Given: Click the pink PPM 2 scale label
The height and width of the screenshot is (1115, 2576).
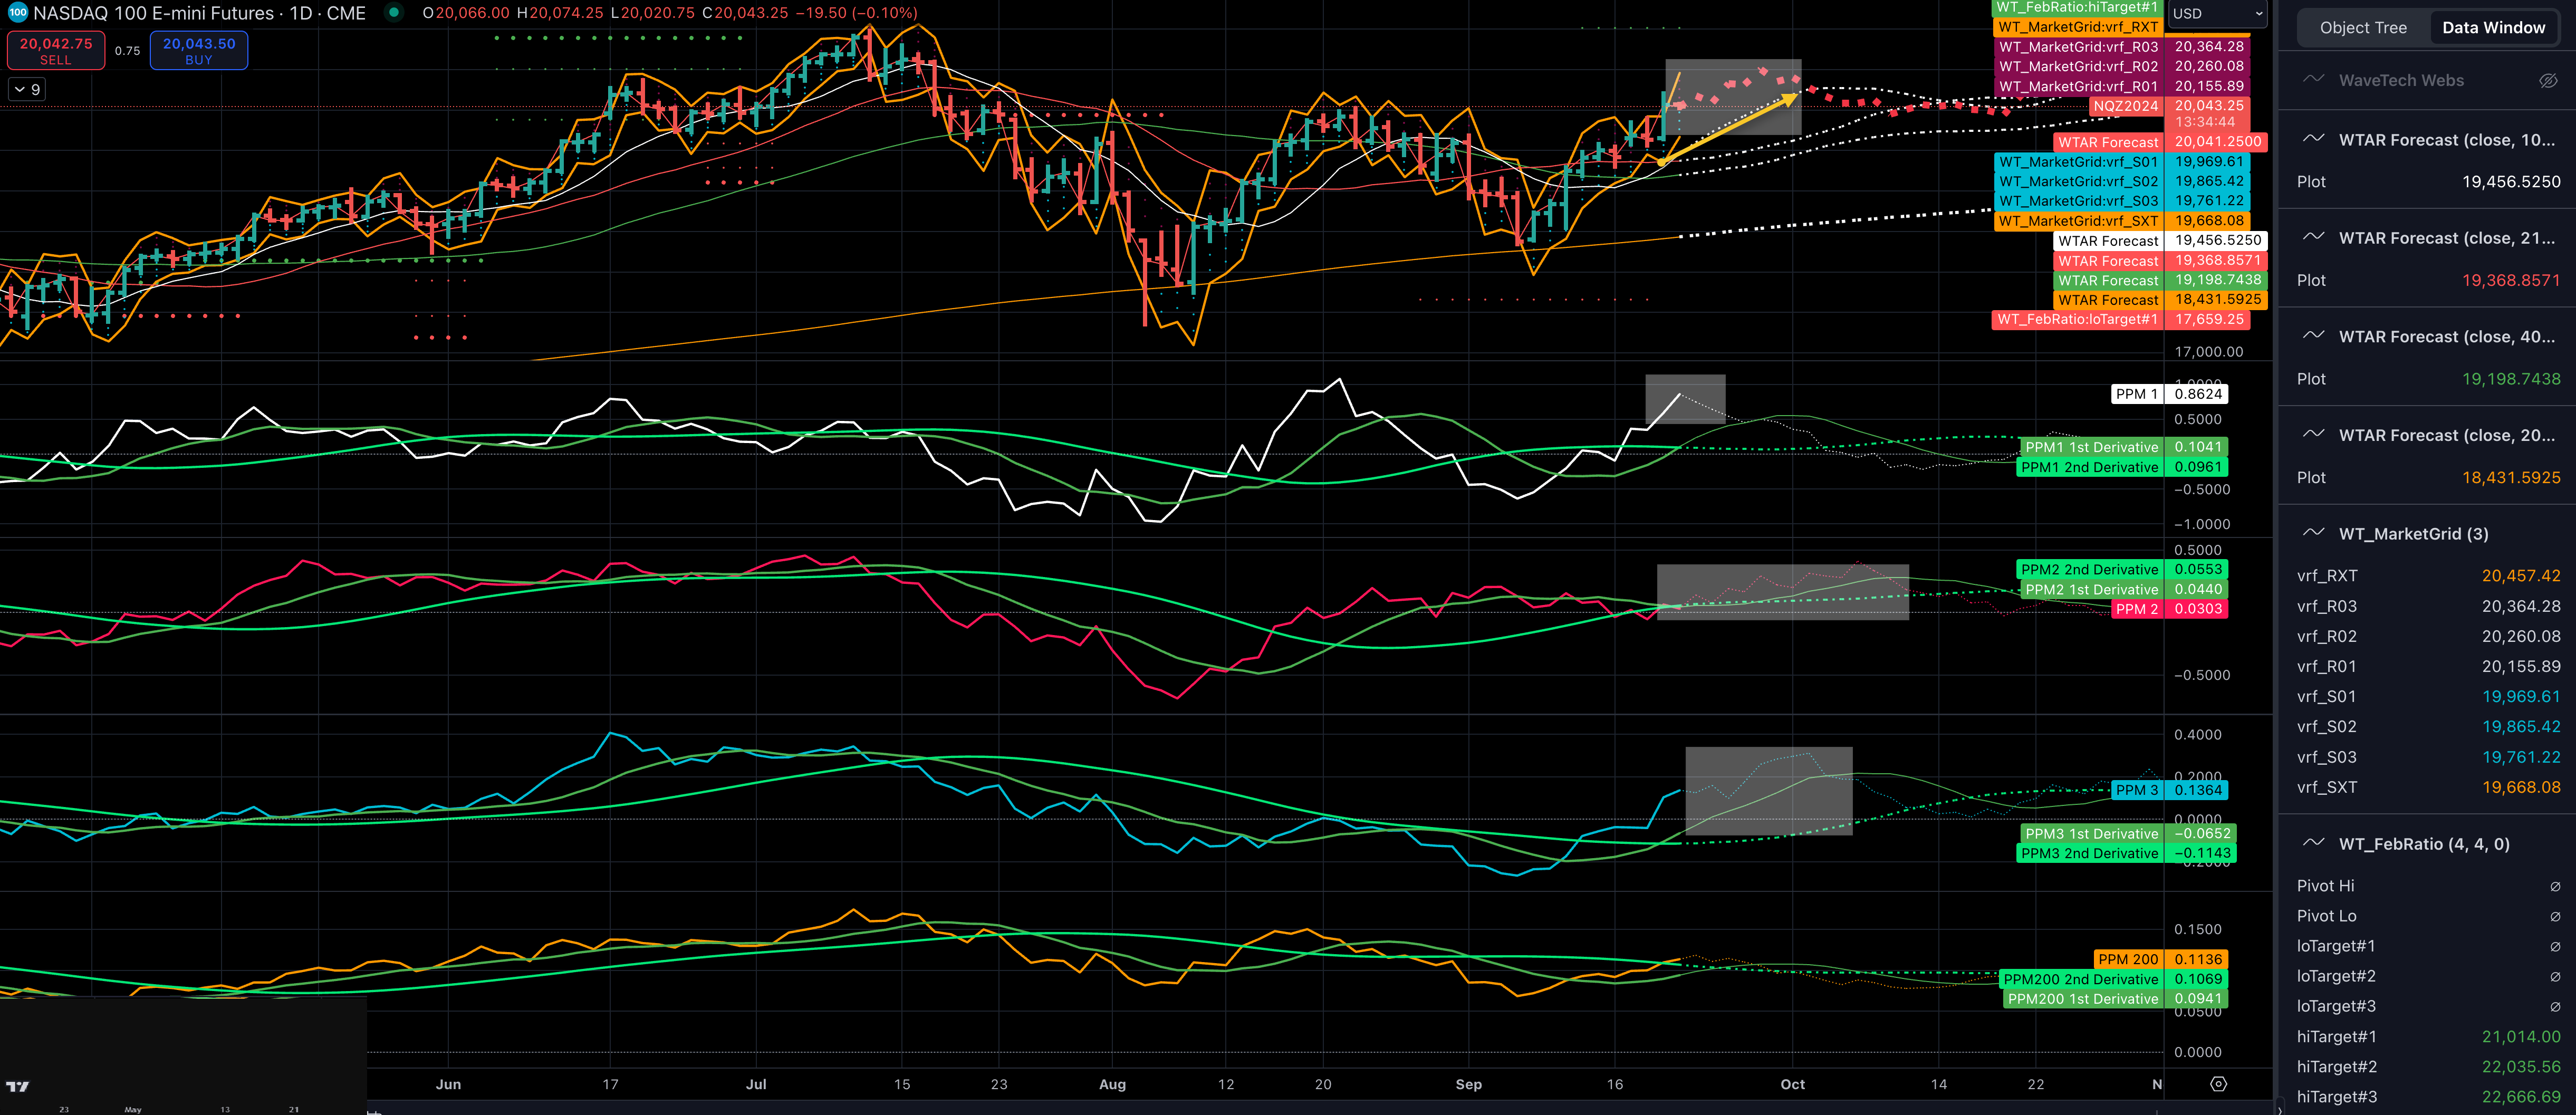Looking at the screenshot, I should click(2138, 609).
